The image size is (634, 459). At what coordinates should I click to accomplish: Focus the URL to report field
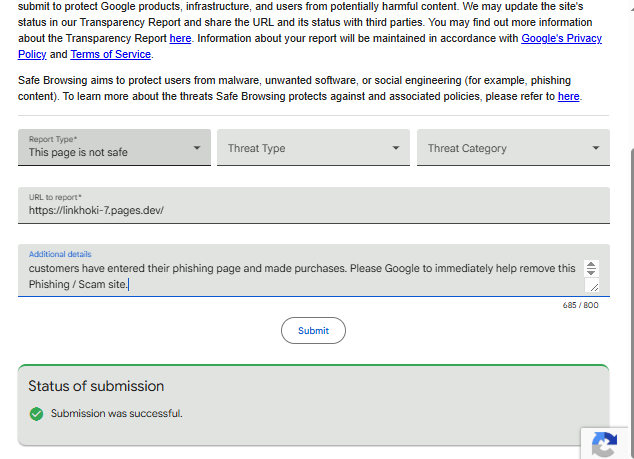pos(313,210)
